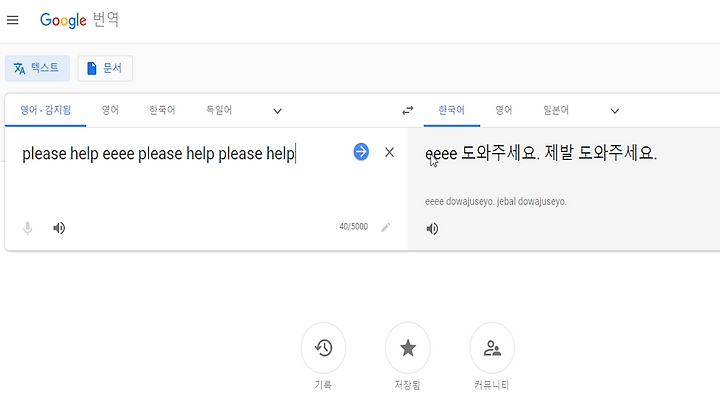Select the 텍스트 translation mode button
Screen dimensions: 720x404
(x=38, y=68)
